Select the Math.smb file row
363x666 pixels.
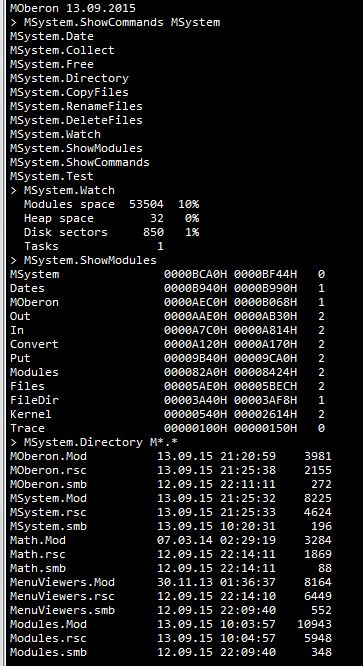(171, 569)
